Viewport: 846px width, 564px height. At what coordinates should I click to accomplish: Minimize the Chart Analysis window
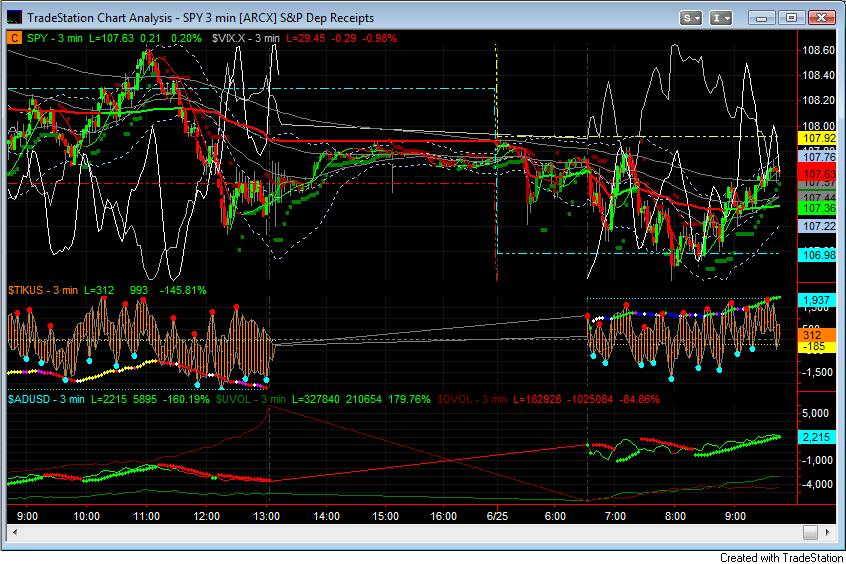(x=761, y=18)
